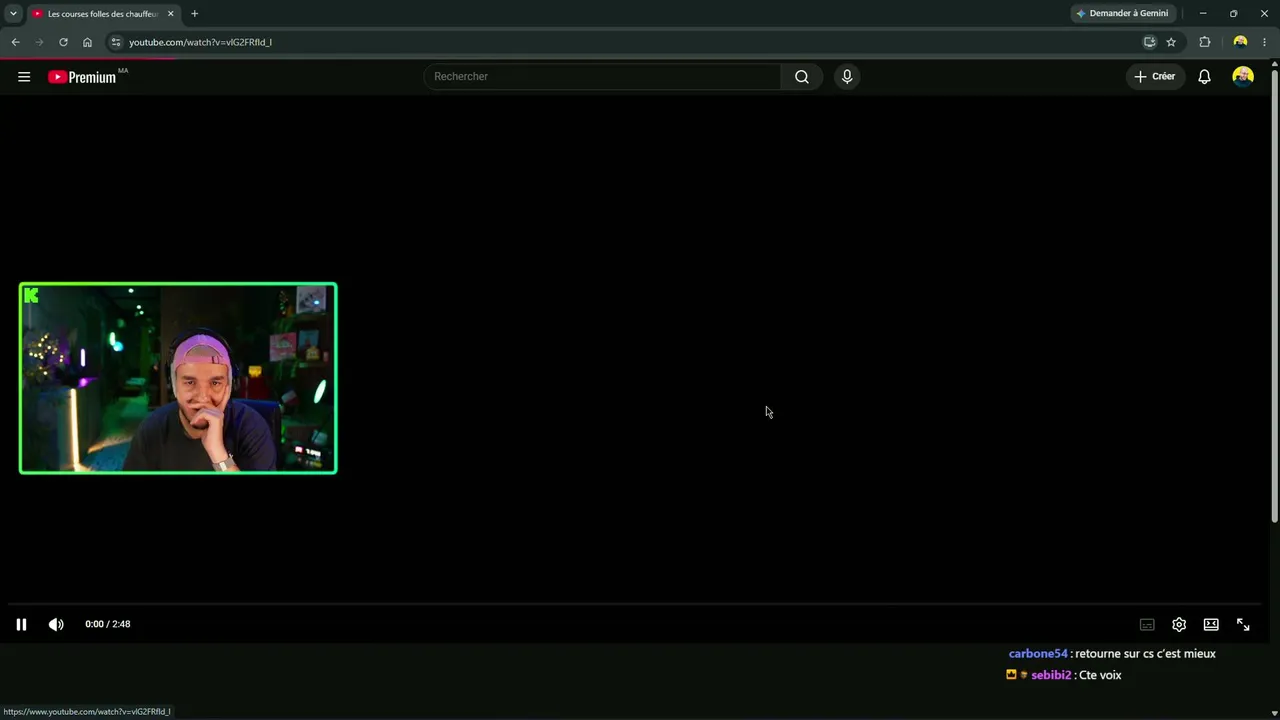Open the YouTube hamburger guide menu
Viewport: 1280px width, 720px height.
(x=24, y=77)
